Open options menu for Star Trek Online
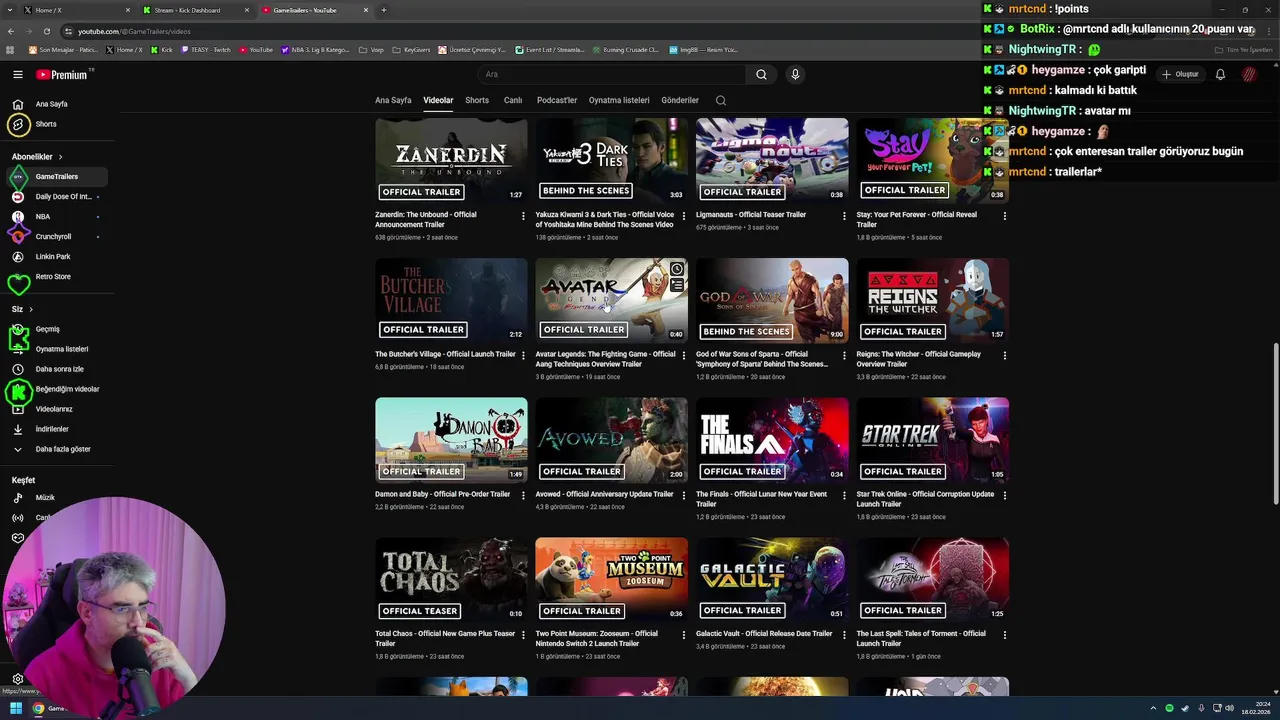Screen dimensions: 1280x720 (1005, 494)
